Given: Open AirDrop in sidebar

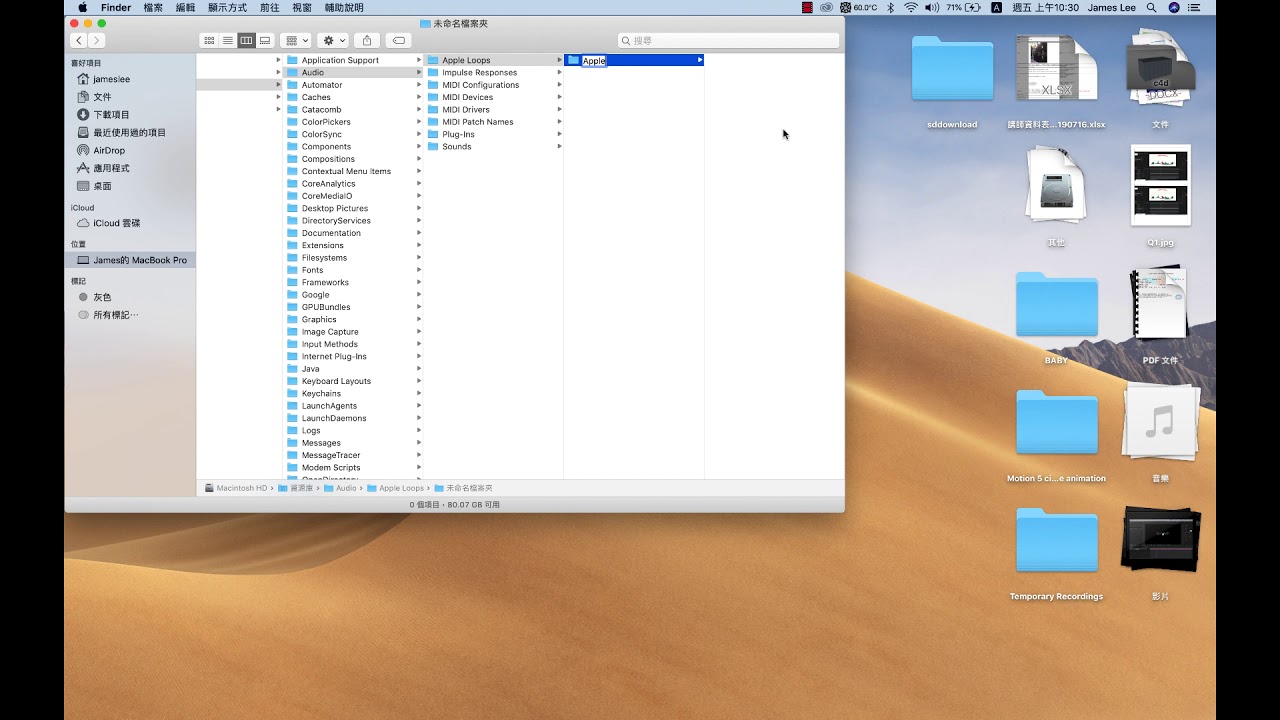Looking at the screenshot, I should pos(130,150).
